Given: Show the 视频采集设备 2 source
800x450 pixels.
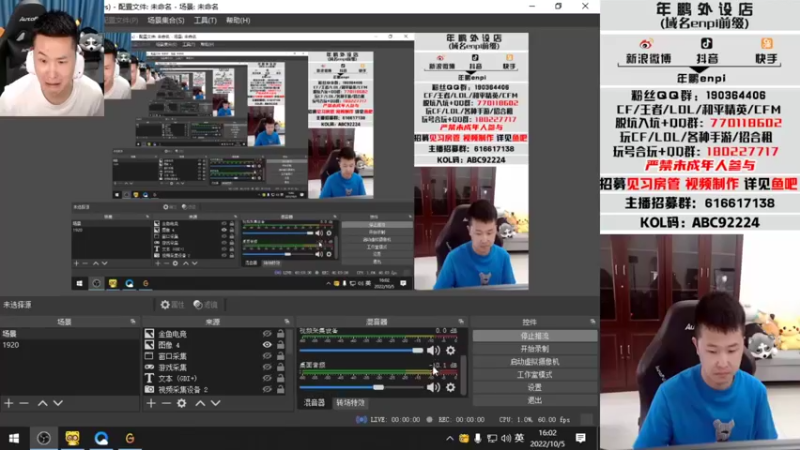Looking at the screenshot, I should (267, 389).
